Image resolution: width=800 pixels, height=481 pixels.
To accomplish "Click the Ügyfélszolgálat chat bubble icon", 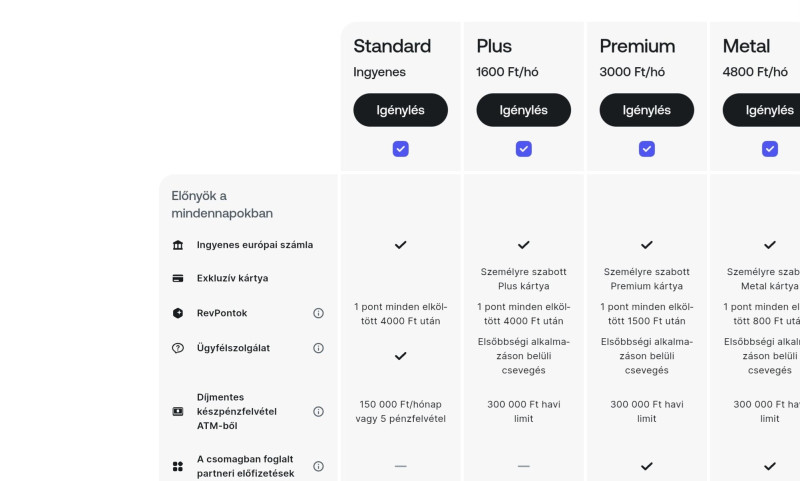I will pyautogui.click(x=178, y=348).
